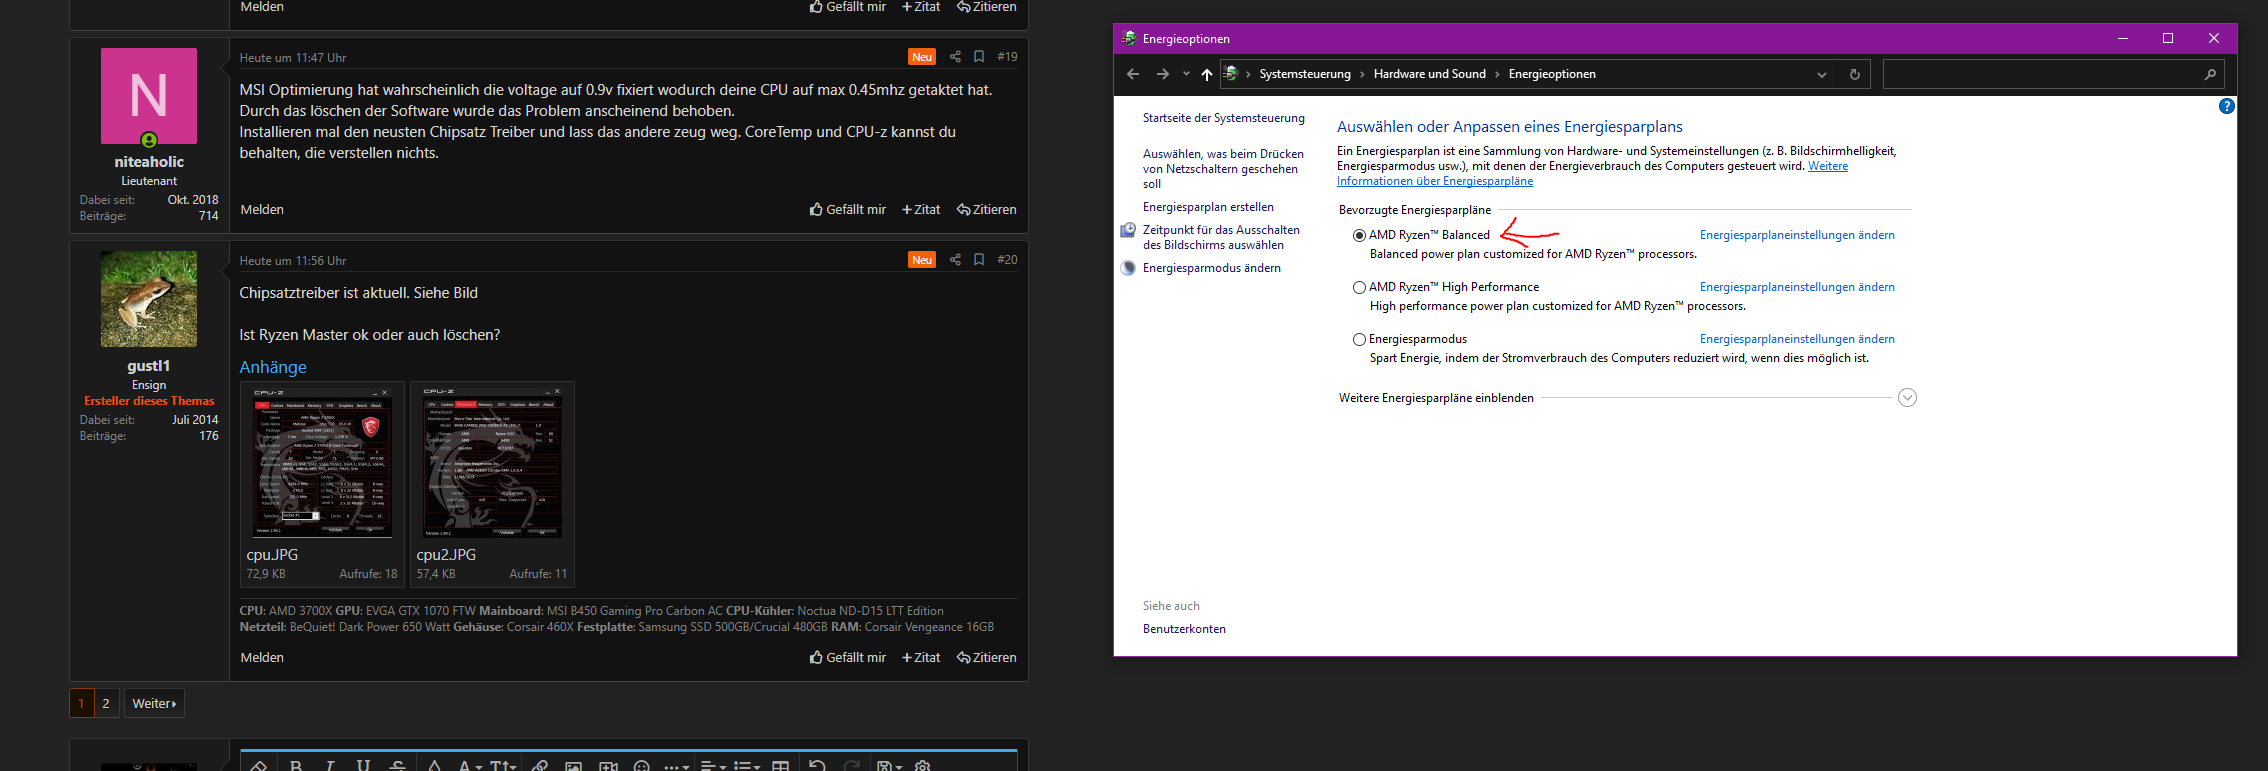Open the Hardware und Sound breadcrumb
Viewport: 2268px width, 771px height.
point(1430,74)
